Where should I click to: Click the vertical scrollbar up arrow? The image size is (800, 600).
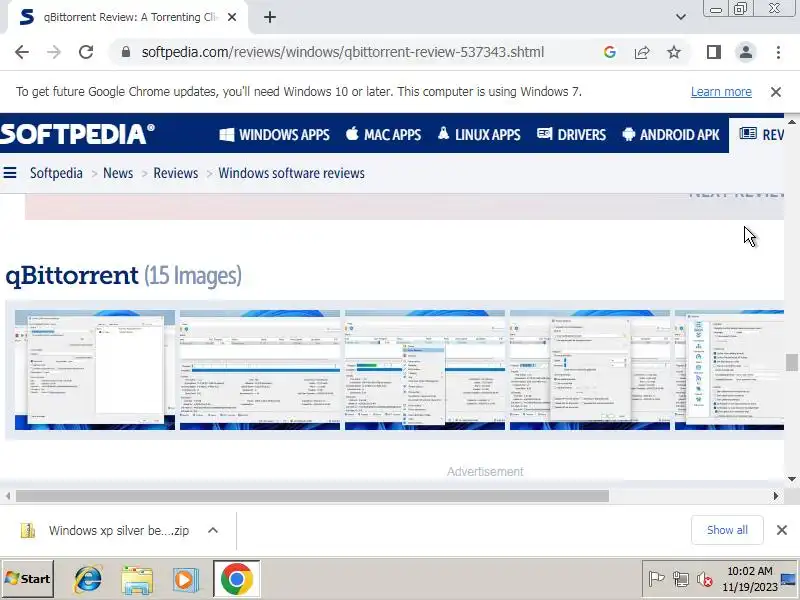point(792,122)
